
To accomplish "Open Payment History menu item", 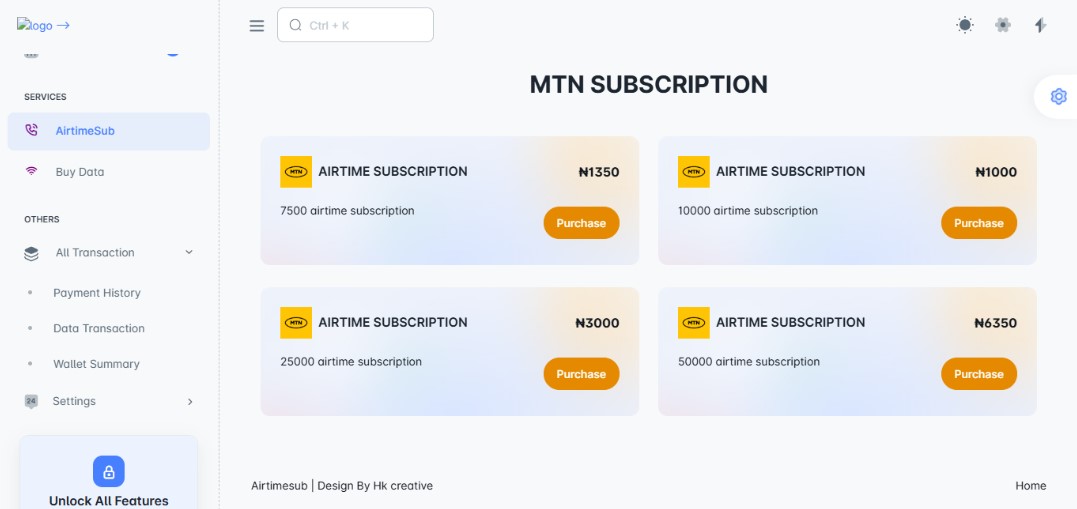I will click(97, 293).
